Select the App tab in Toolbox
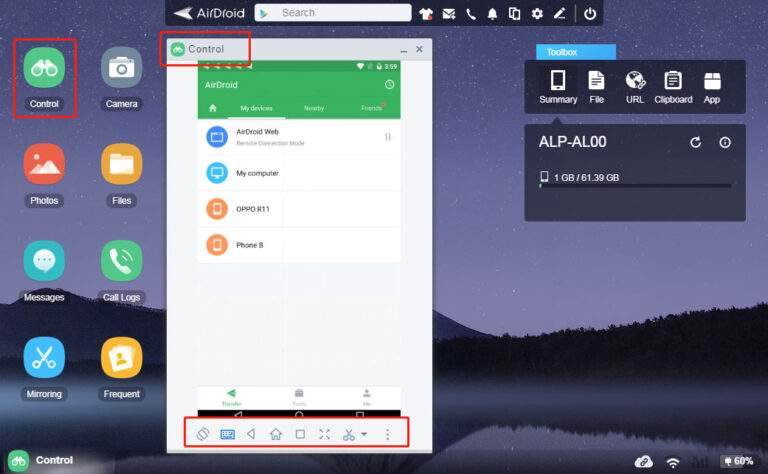 (x=712, y=87)
